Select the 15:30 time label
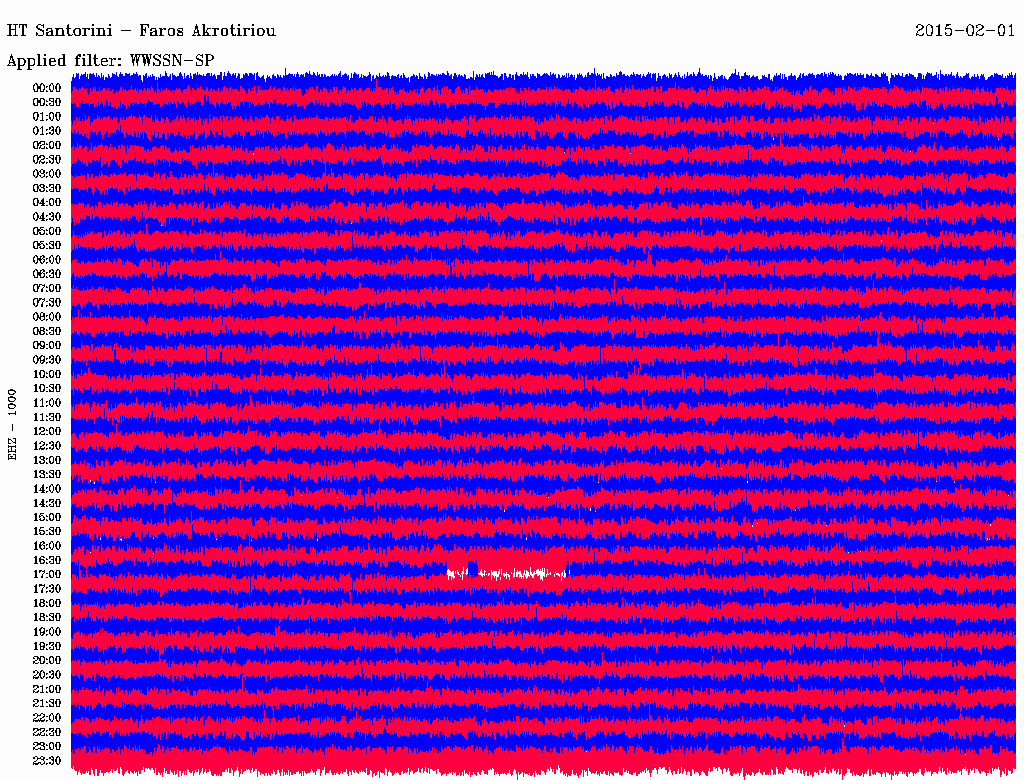1024x780 pixels. (x=47, y=532)
